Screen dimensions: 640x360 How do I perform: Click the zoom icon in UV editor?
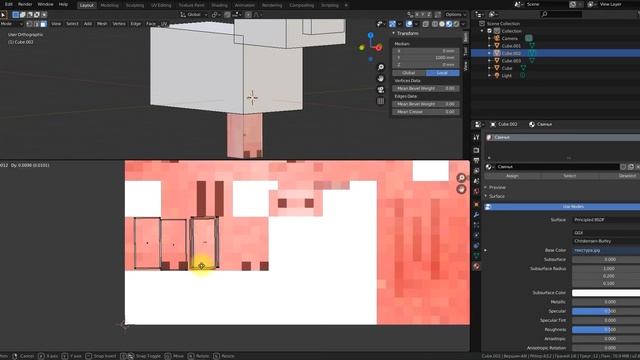[x=461, y=178]
